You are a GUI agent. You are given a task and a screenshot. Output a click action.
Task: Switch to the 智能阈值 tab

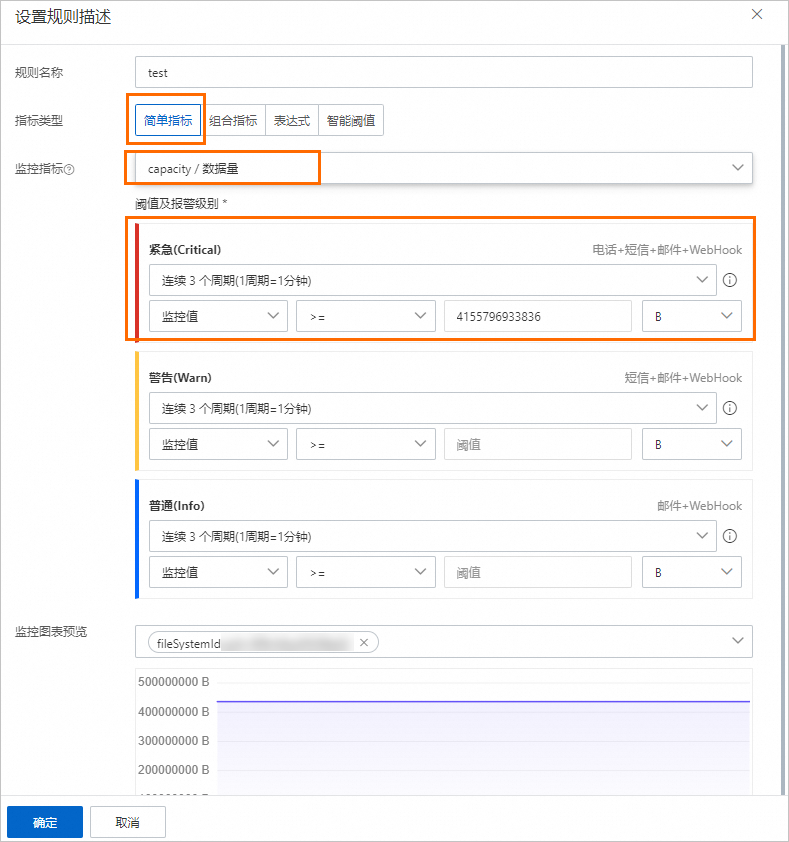pyautogui.click(x=351, y=120)
